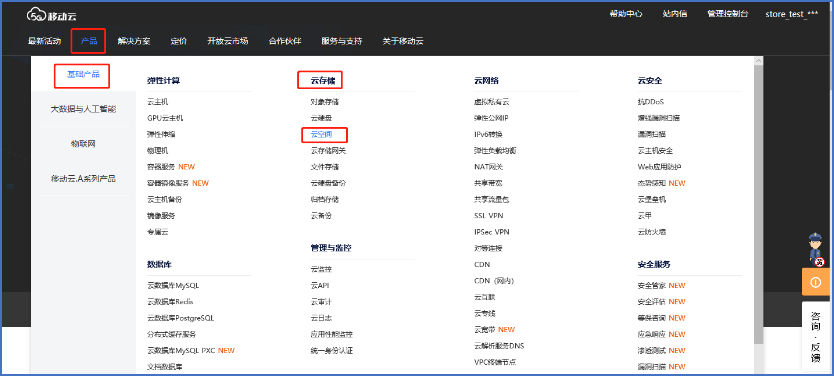Open the highlighted 云空间 link
Image resolution: width=834 pixels, height=376 pixels.
(321, 135)
